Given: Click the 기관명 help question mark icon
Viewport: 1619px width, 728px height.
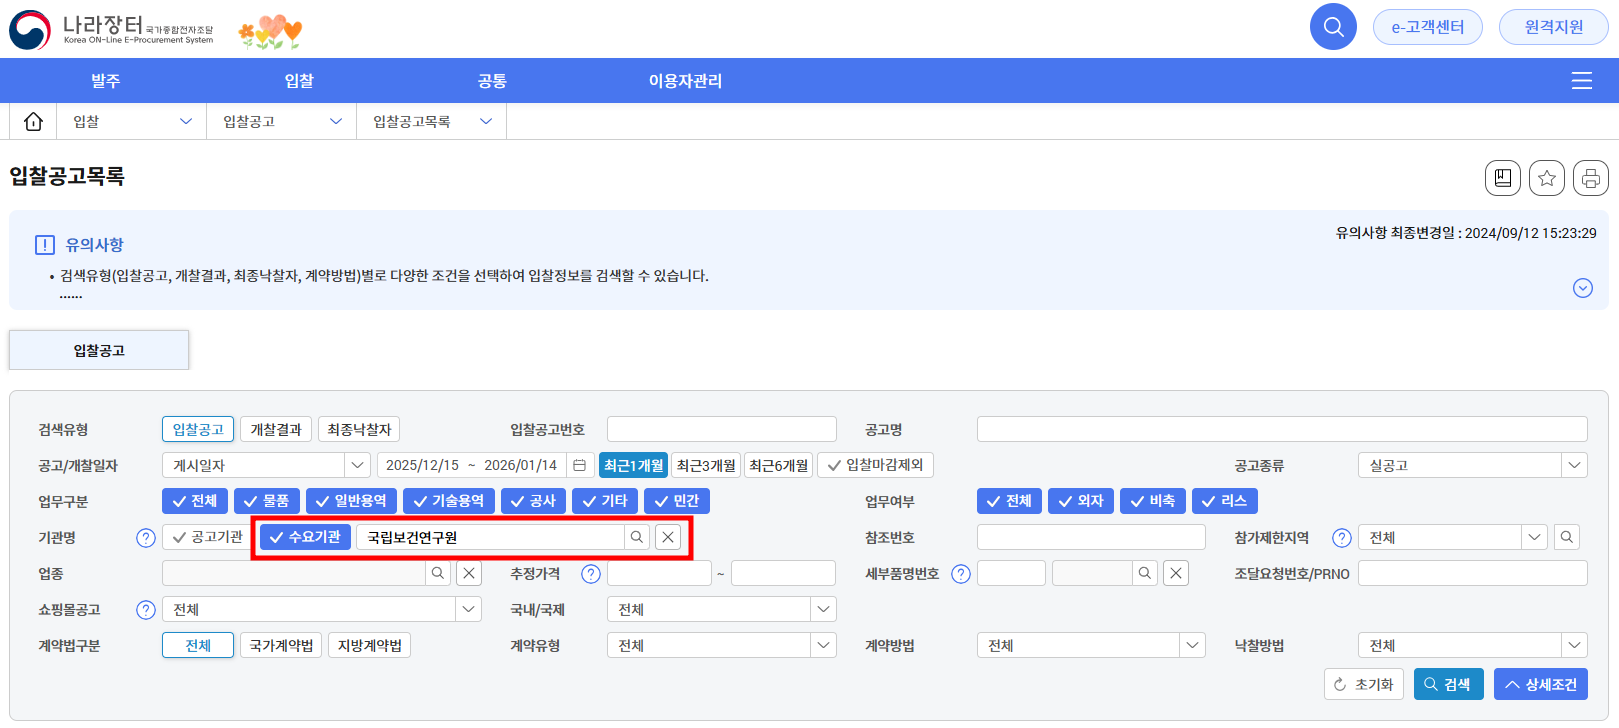Looking at the screenshot, I should (146, 538).
